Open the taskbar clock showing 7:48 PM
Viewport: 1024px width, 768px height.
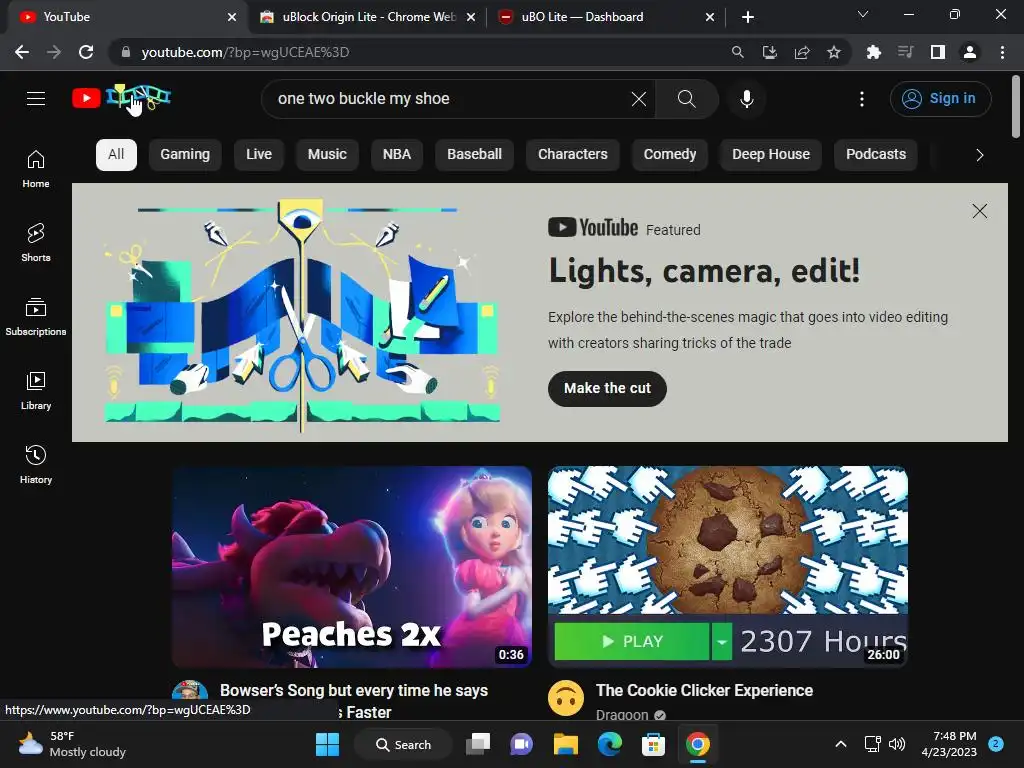[949, 744]
